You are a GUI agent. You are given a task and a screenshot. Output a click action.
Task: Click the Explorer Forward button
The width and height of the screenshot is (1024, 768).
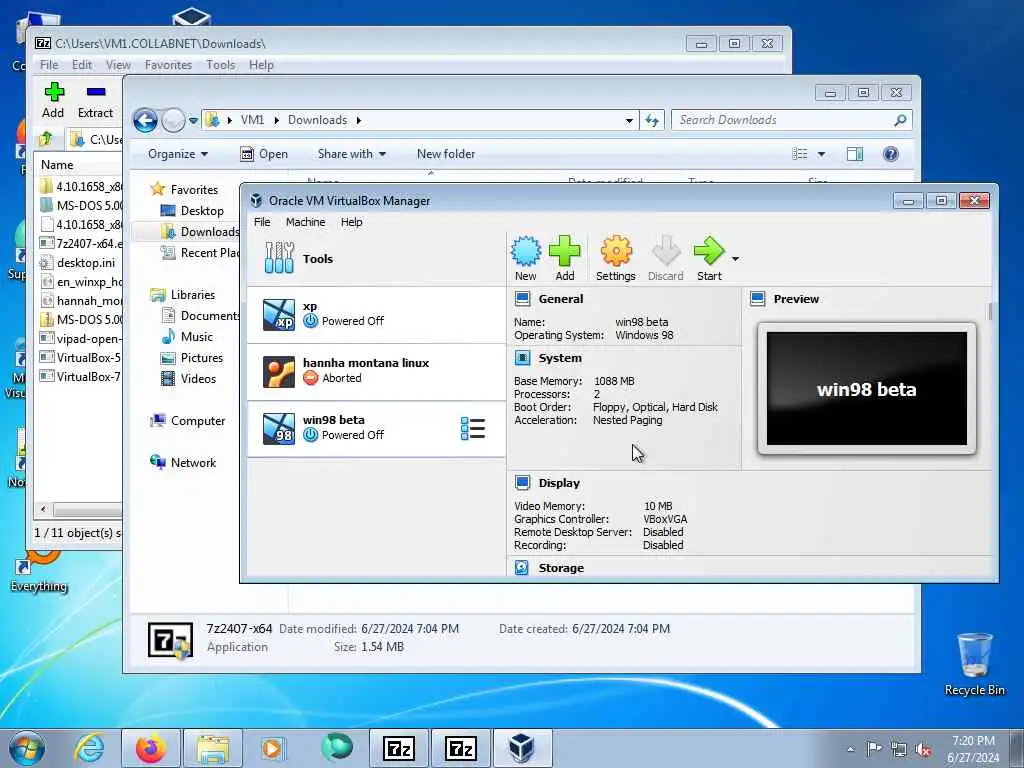173,120
